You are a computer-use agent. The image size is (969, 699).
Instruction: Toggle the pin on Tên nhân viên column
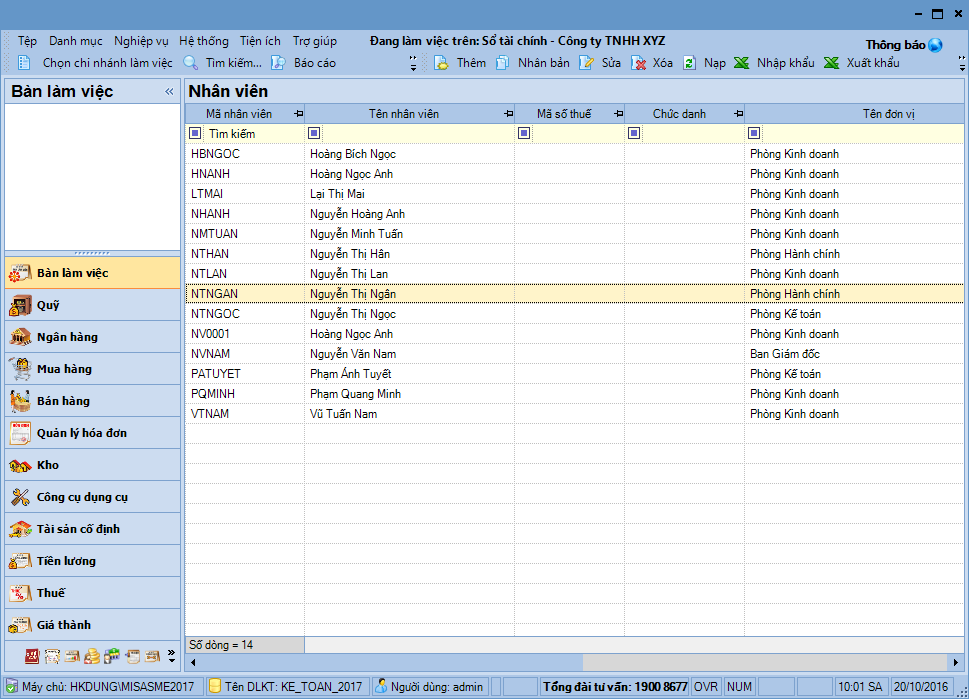pyautogui.click(x=508, y=114)
